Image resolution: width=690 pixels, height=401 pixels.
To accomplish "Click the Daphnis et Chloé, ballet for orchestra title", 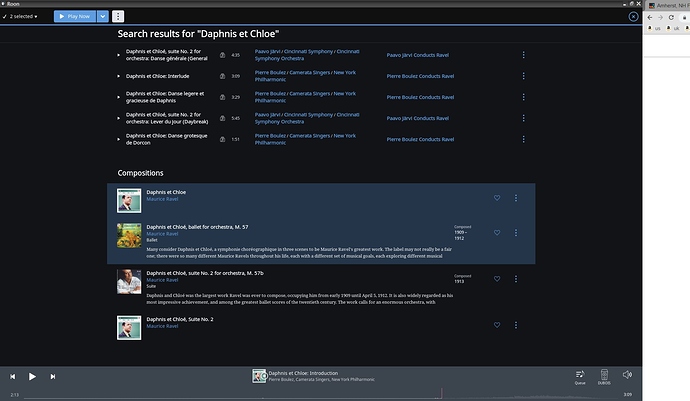I will coord(197,227).
